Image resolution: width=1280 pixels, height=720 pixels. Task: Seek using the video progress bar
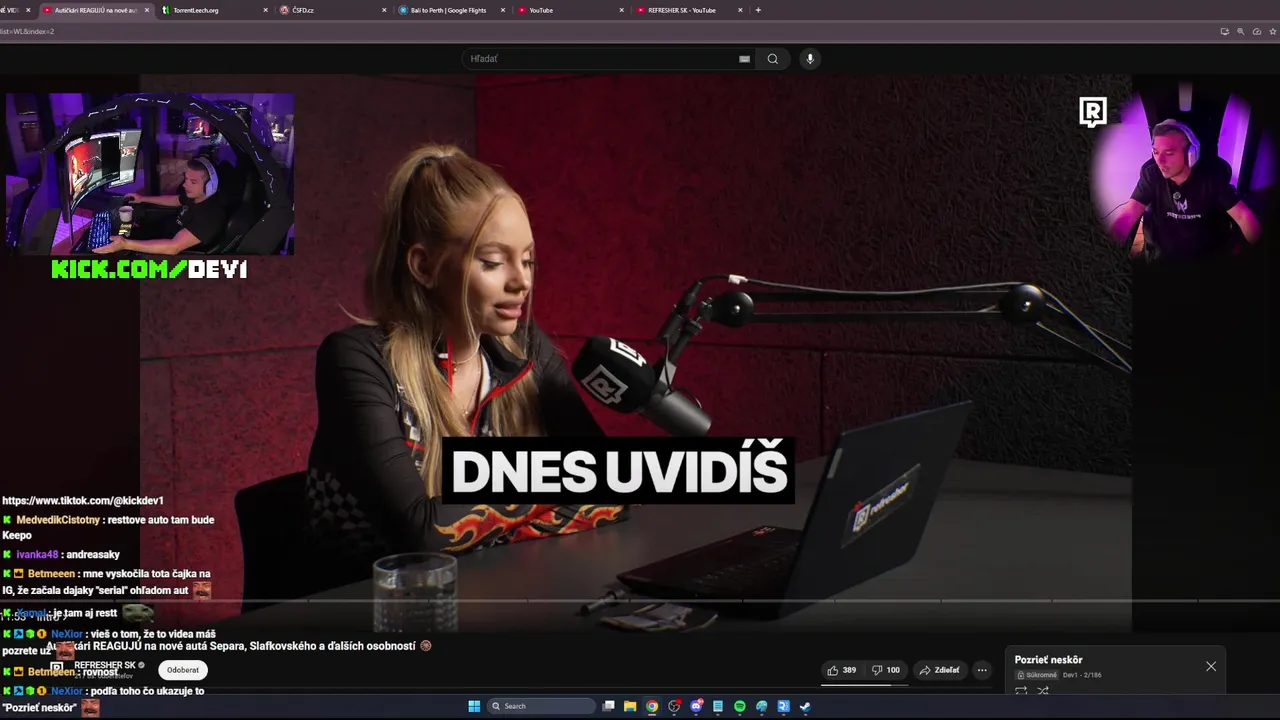pyautogui.click(x=640, y=602)
